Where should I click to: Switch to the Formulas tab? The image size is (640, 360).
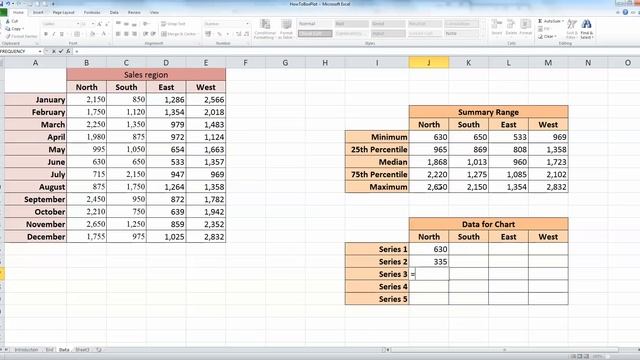click(x=92, y=12)
